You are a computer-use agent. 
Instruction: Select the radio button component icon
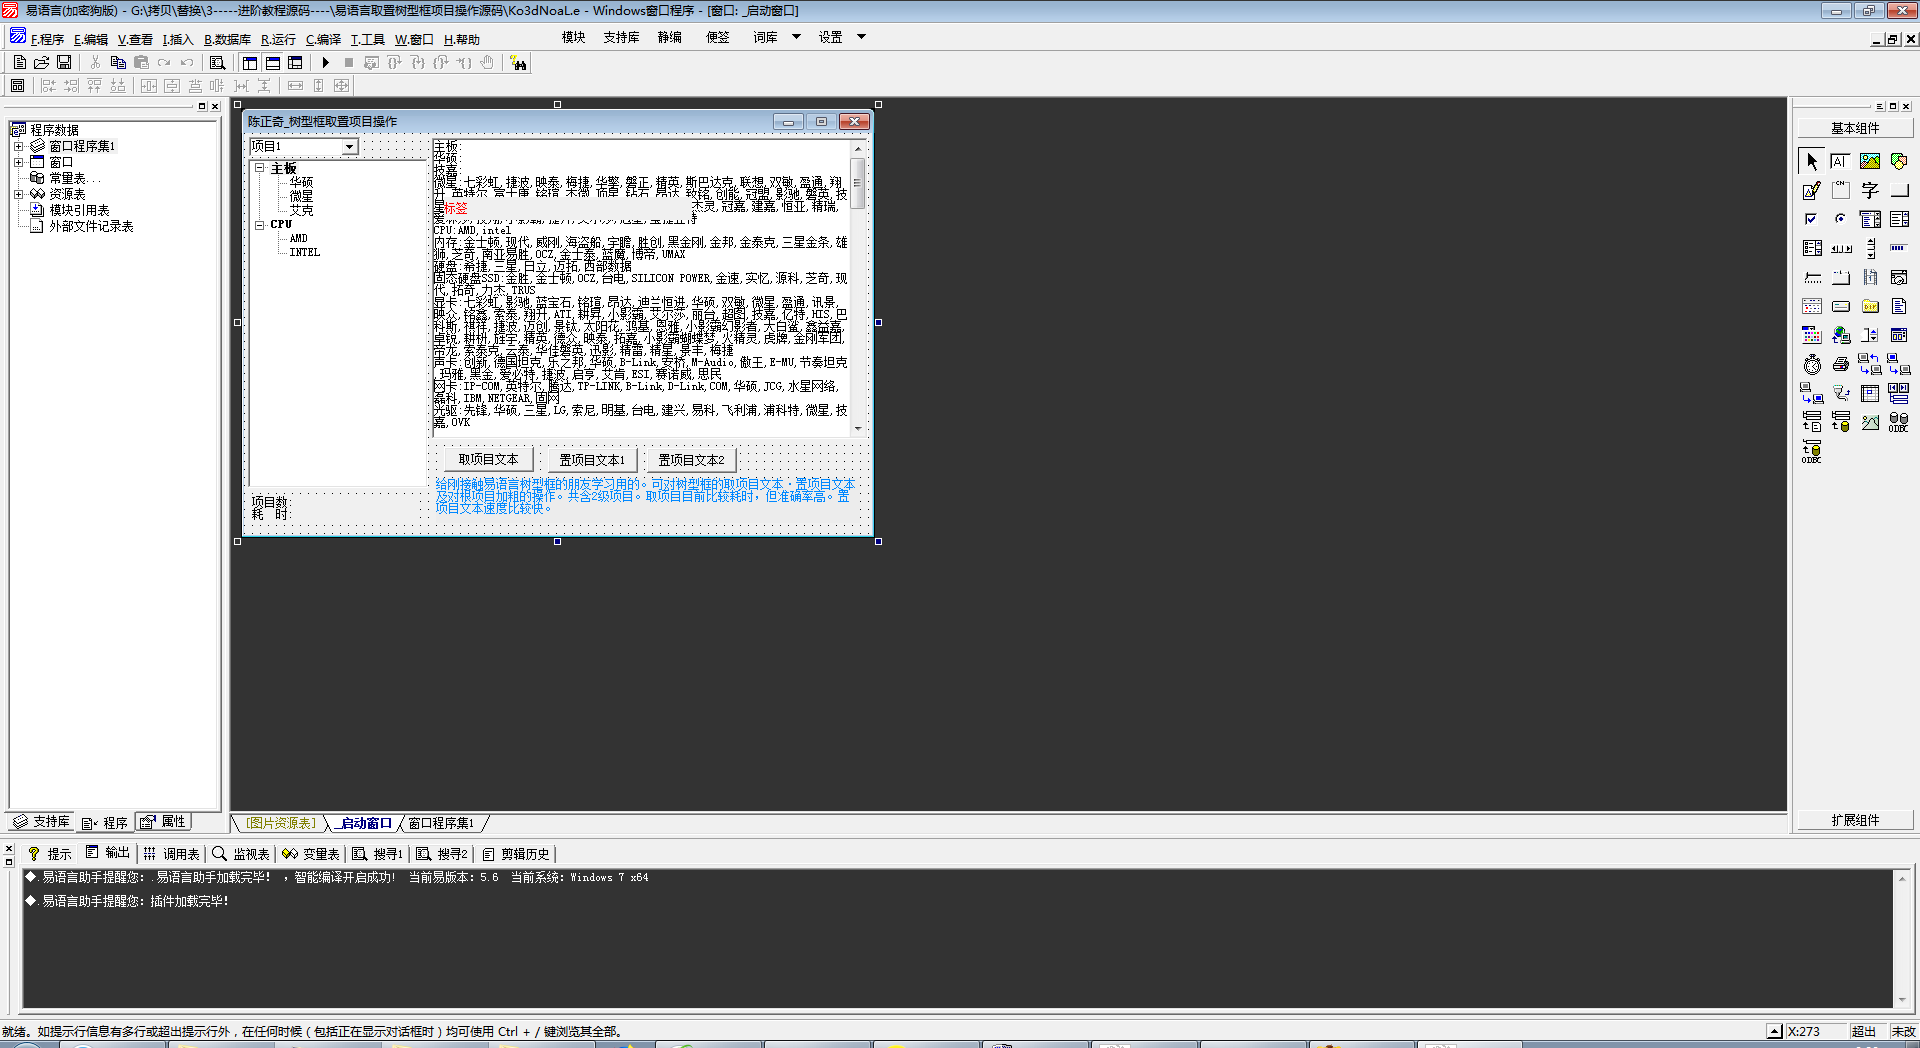point(1840,219)
